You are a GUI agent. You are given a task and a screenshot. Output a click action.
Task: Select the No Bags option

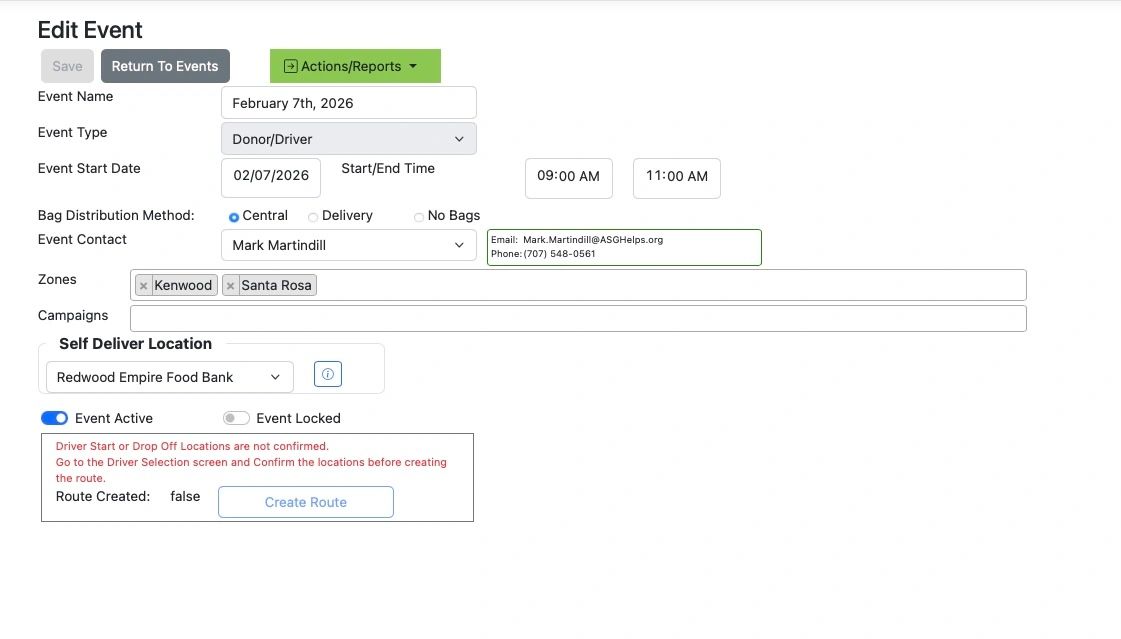pyautogui.click(x=419, y=217)
